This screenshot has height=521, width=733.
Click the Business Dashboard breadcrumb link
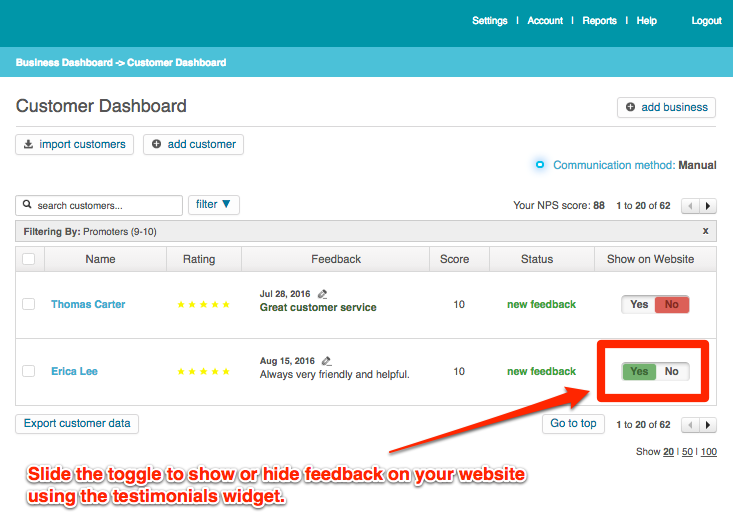point(64,62)
